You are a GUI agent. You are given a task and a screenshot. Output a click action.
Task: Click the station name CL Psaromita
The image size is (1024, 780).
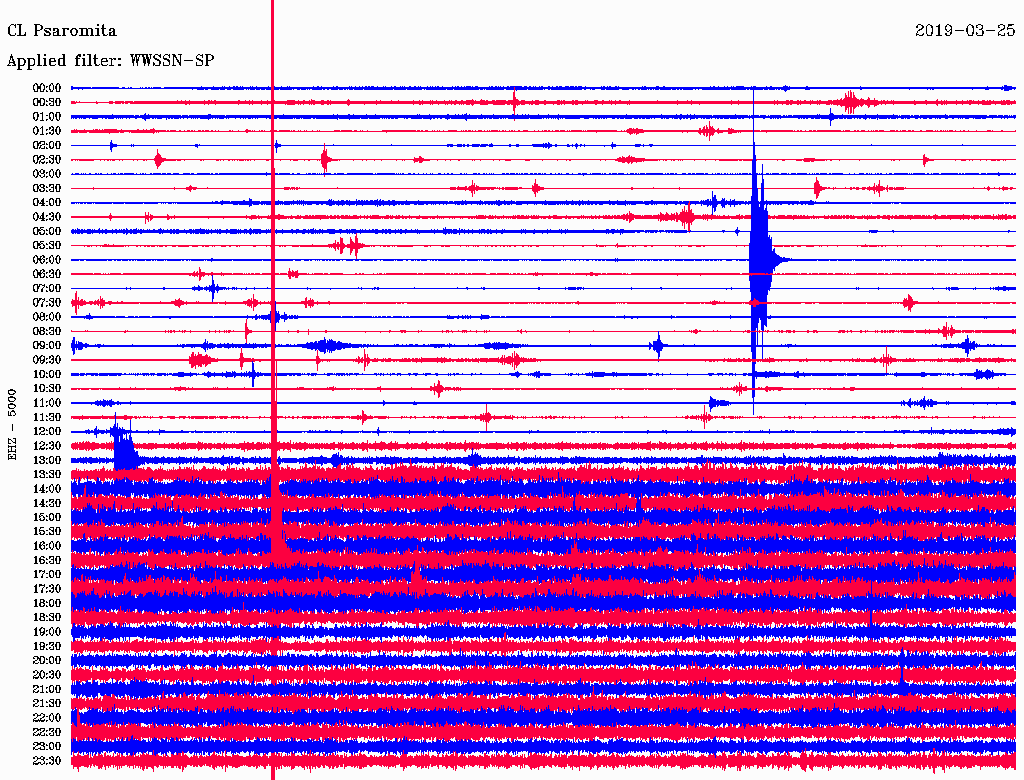[61, 31]
